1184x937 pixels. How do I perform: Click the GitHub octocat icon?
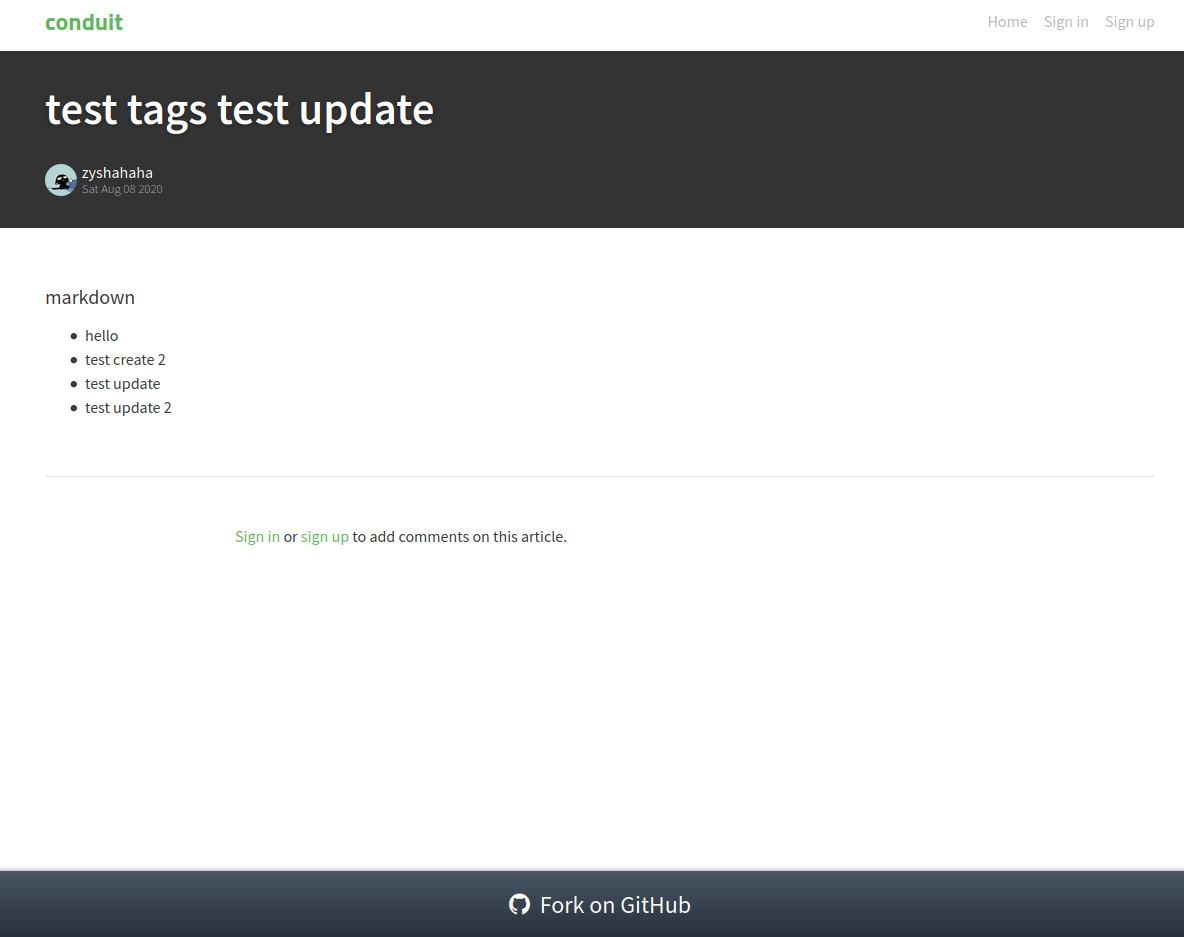pos(520,904)
